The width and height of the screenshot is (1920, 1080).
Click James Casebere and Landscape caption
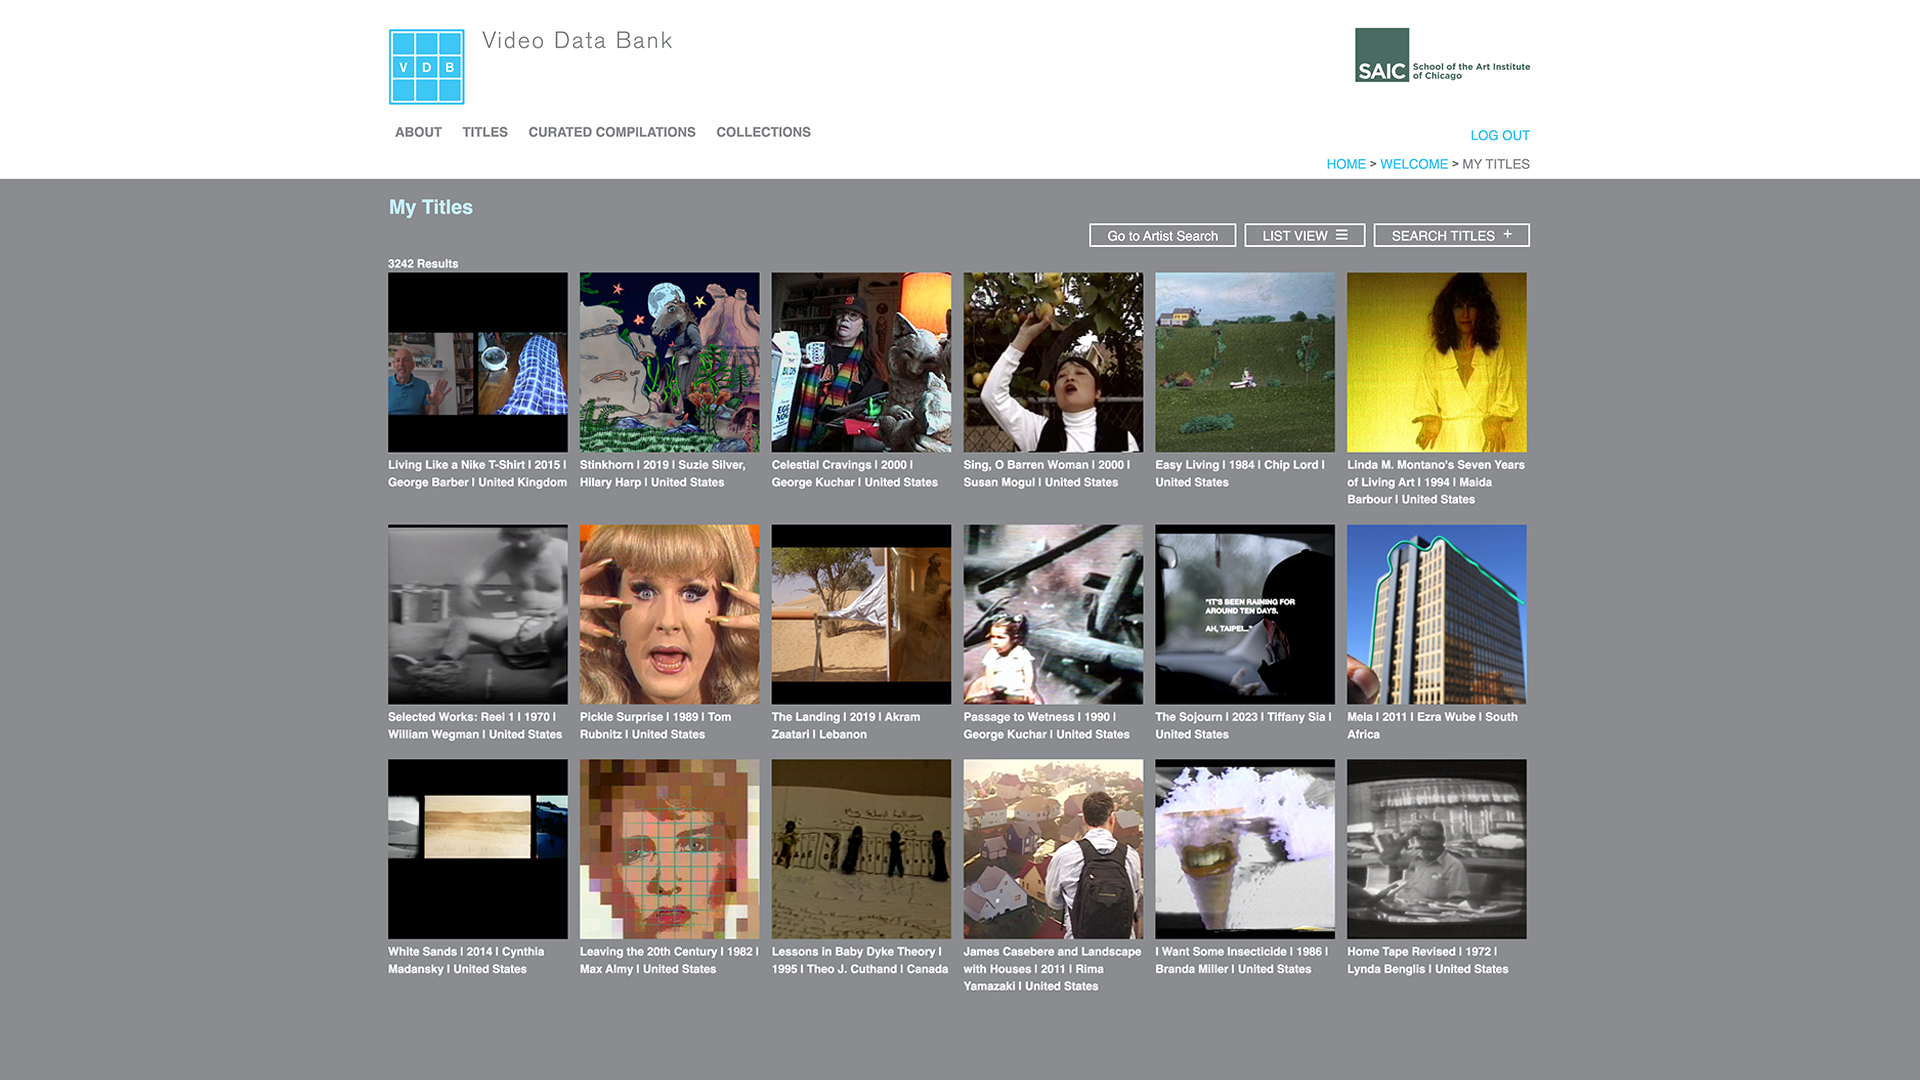point(1053,969)
